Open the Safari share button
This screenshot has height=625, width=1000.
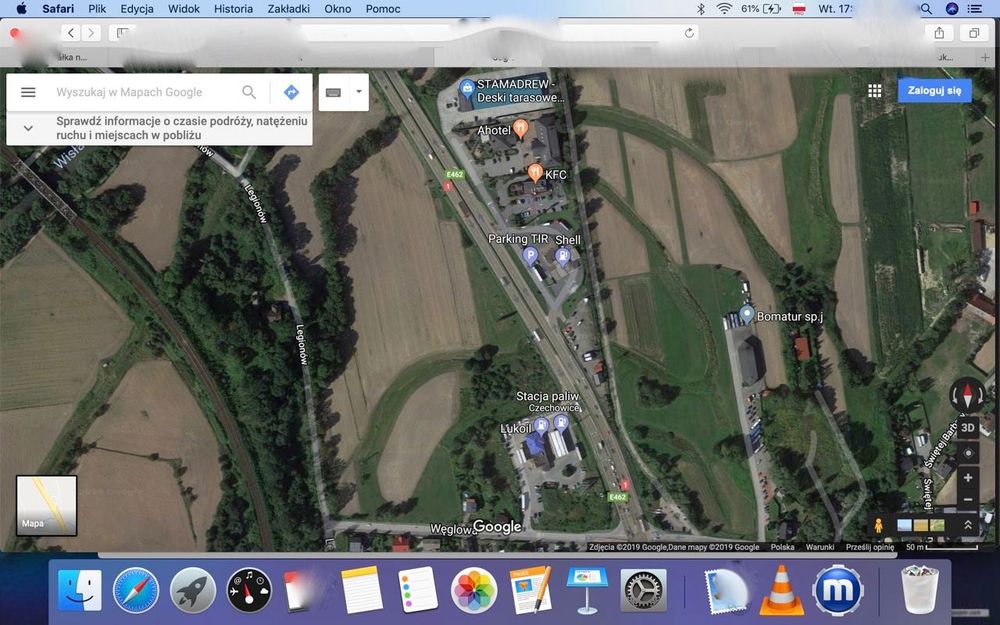[939, 33]
